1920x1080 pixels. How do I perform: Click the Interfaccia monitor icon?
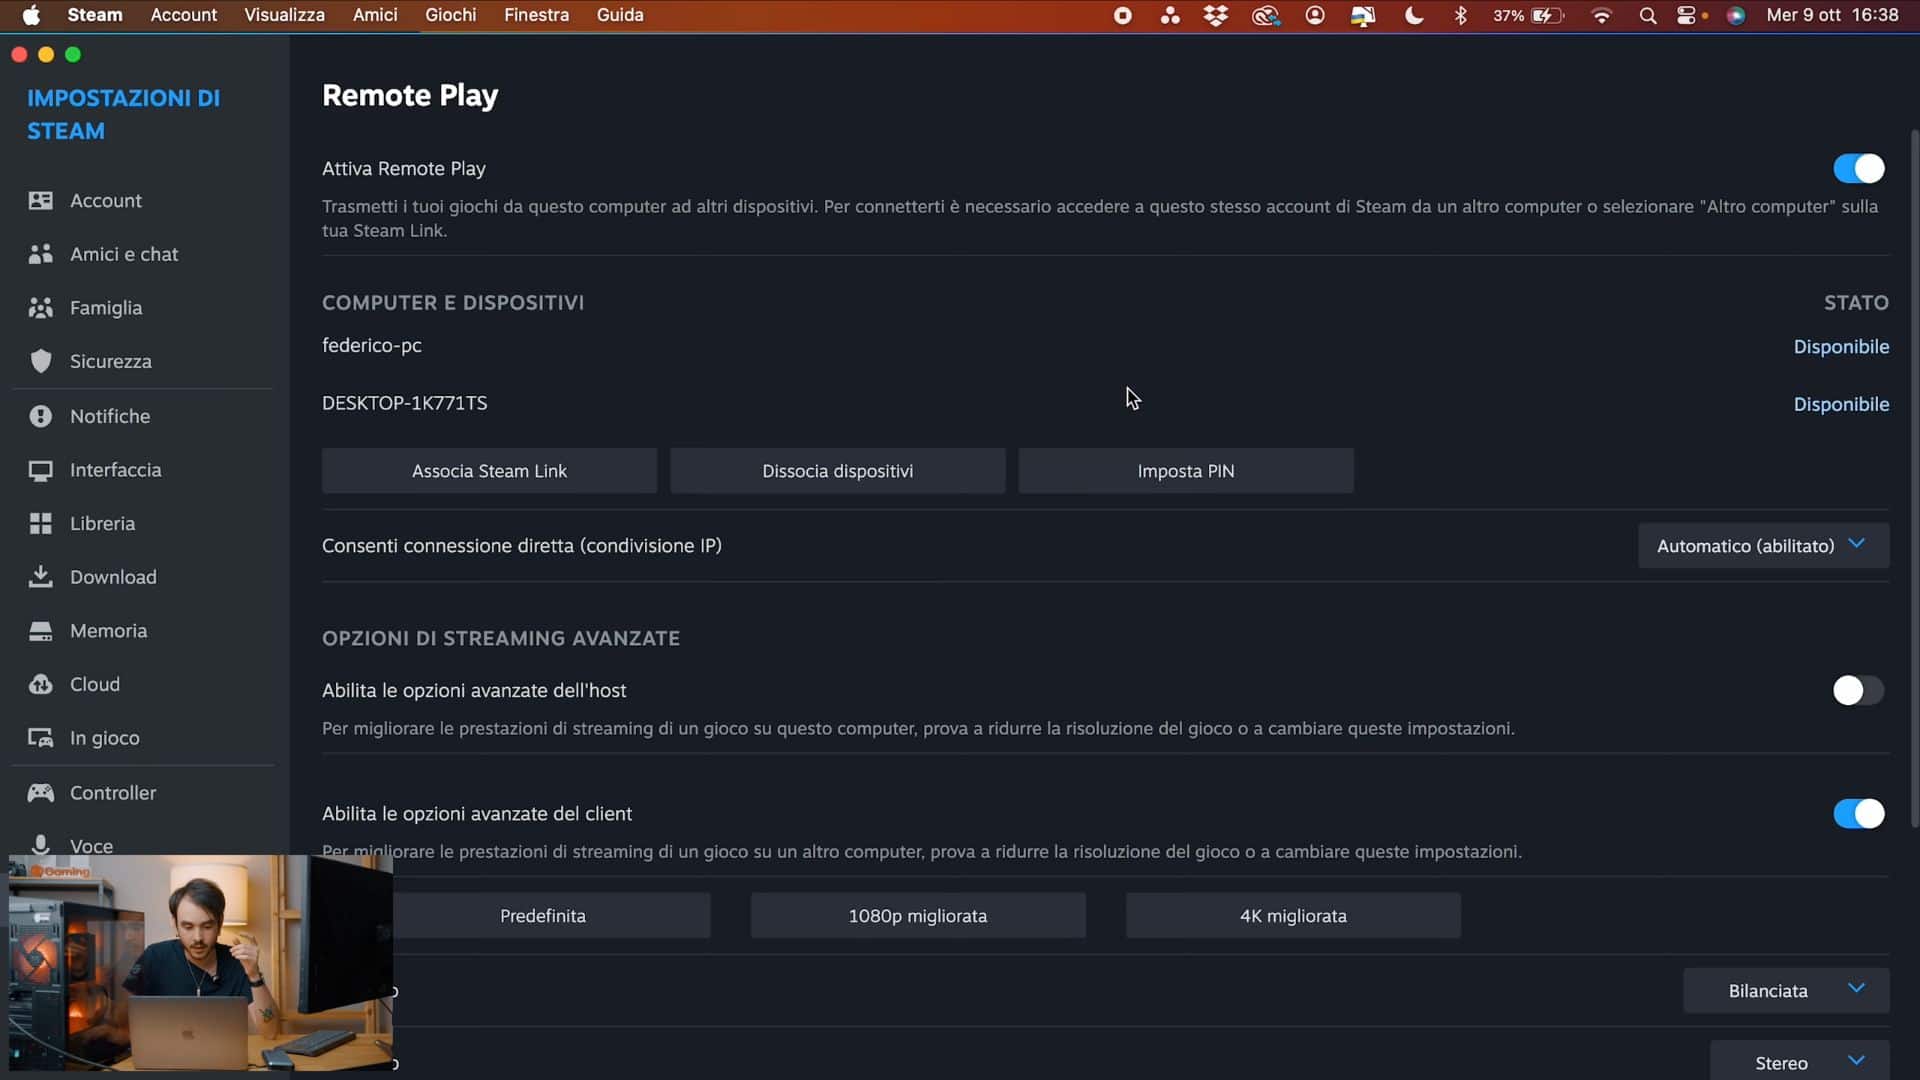[x=40, y=470]
